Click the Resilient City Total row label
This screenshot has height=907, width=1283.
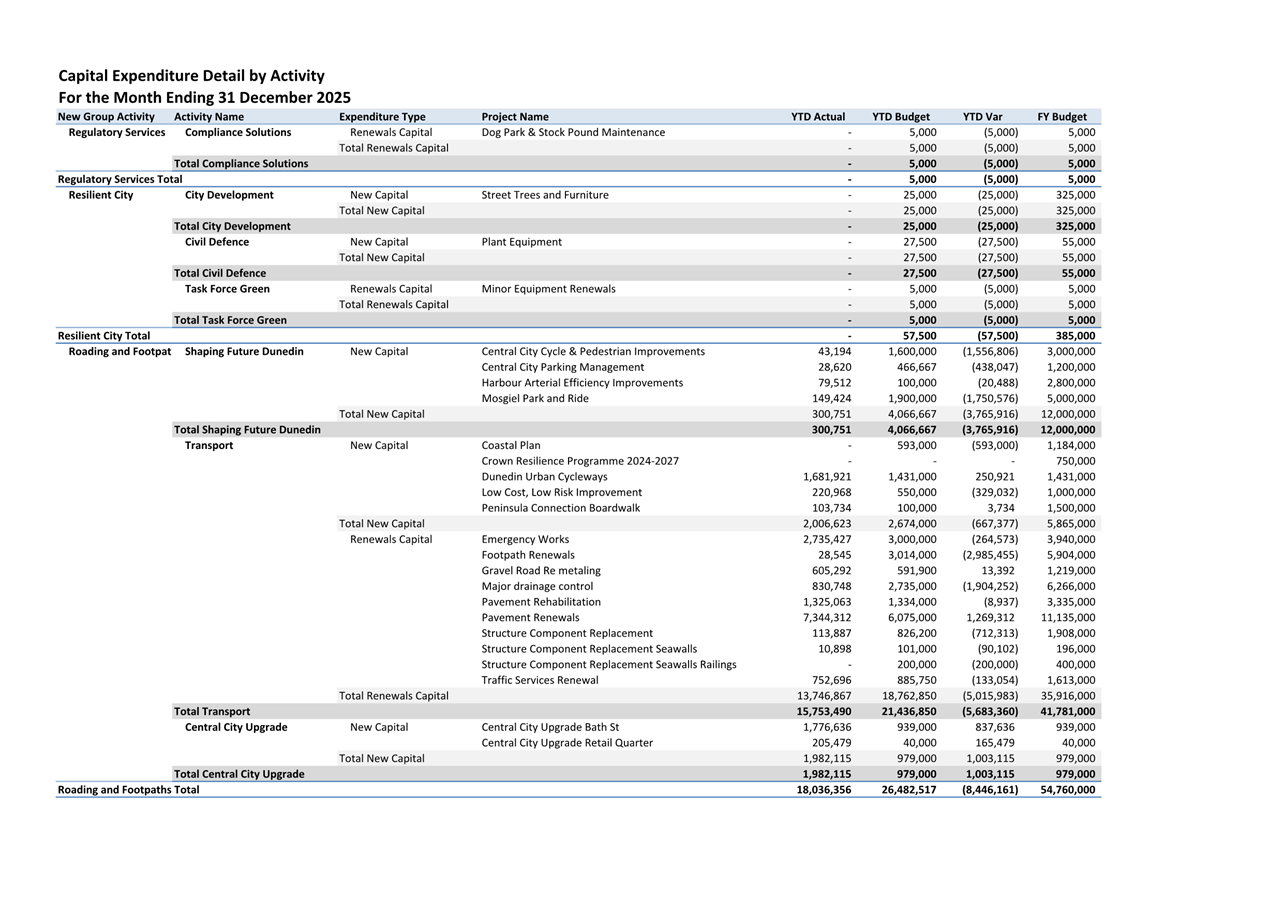tap(104, 336)
